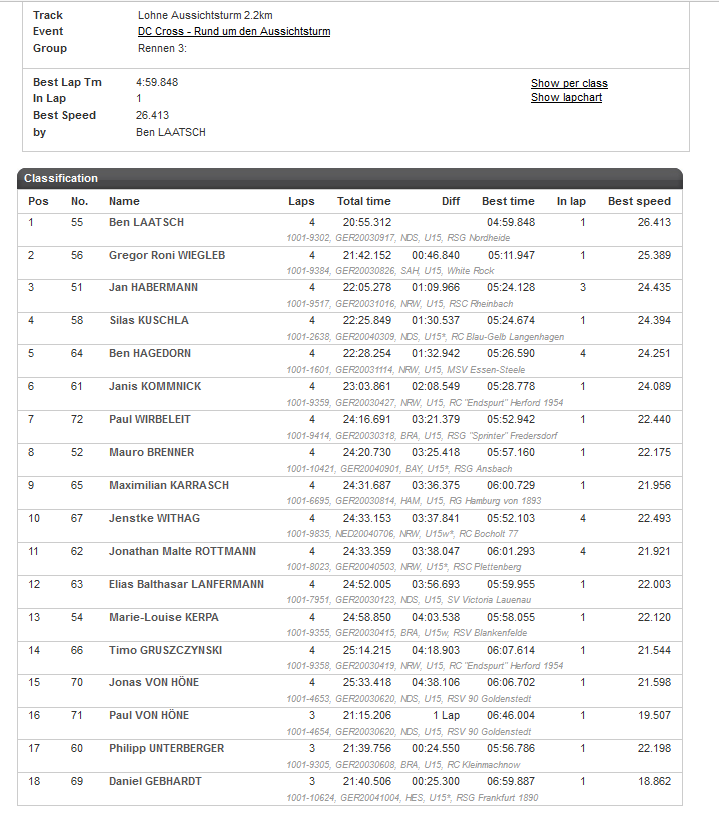This screenshot has width=719, height=827.
Task: Select Ben HAGEDORN in the classification
Action: (x=149, y=354)
